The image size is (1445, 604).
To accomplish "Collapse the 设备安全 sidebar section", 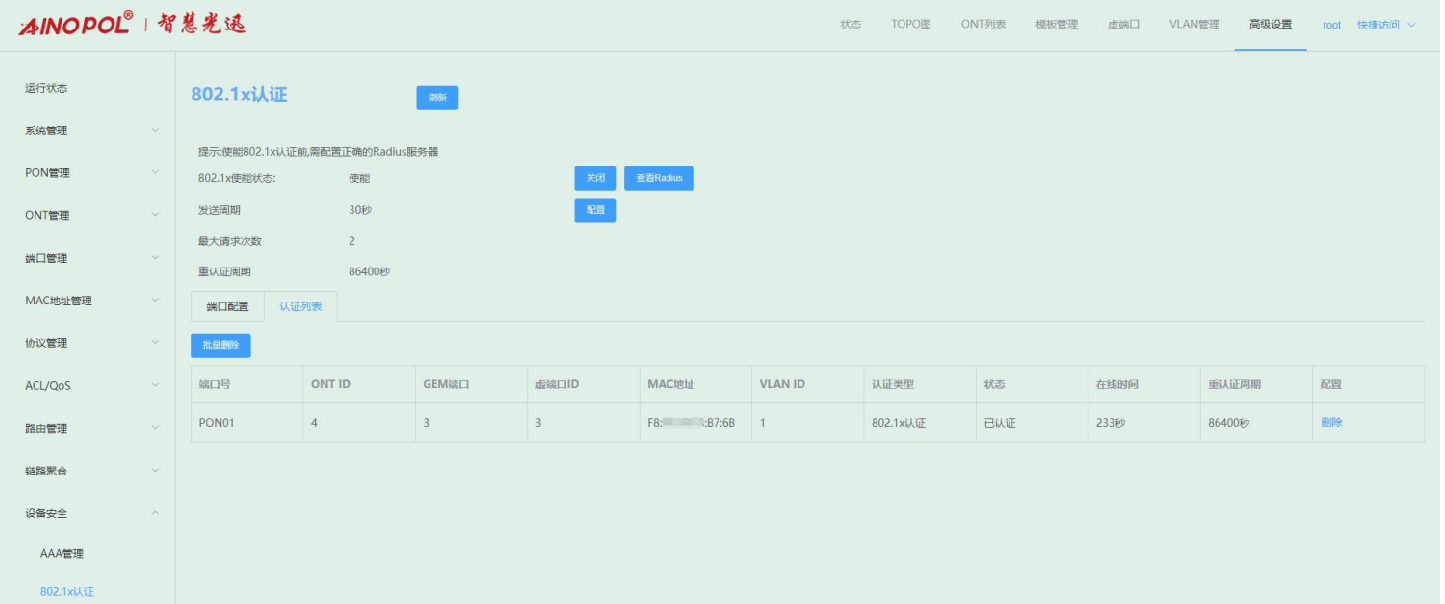I will [x=90, y=513].
